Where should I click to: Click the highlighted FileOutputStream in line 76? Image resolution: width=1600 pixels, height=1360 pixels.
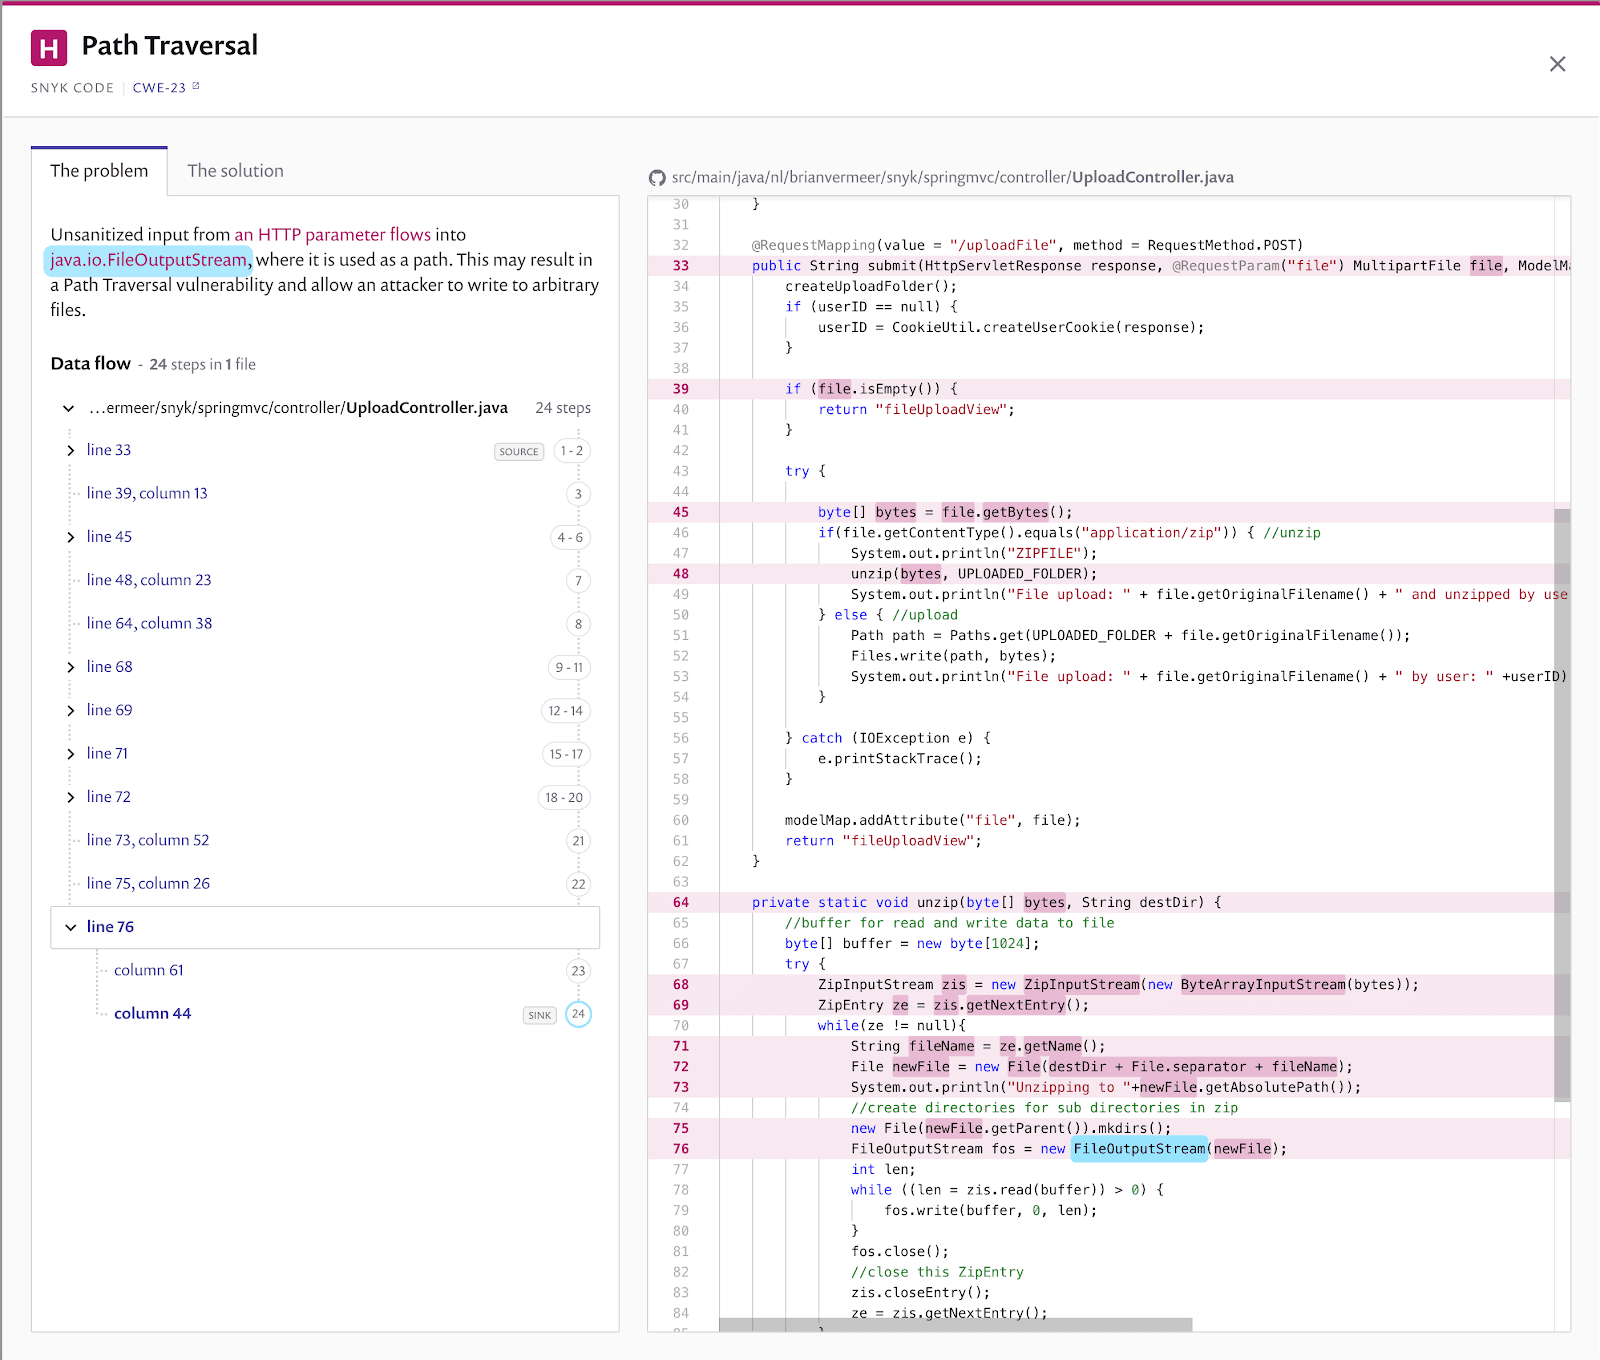click(x=1139, y=1149)
